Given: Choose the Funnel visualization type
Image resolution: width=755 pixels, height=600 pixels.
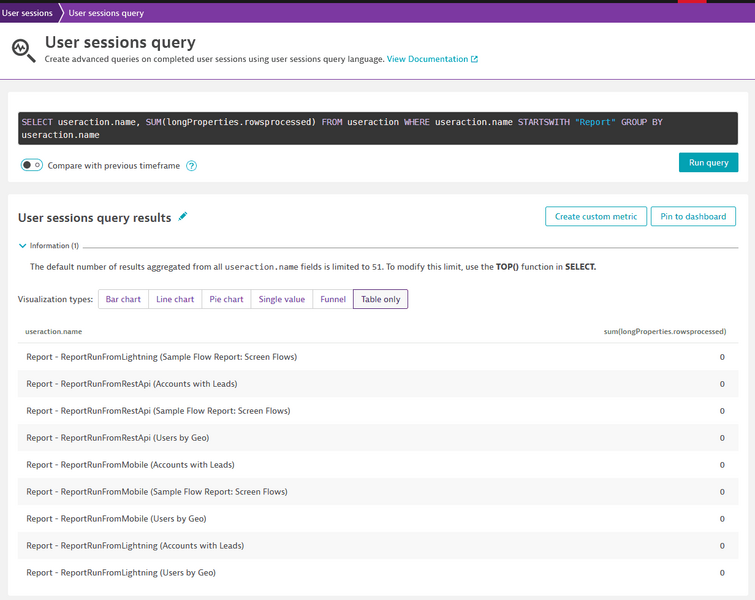Looking at the screenshot, I should coord(332,299).
